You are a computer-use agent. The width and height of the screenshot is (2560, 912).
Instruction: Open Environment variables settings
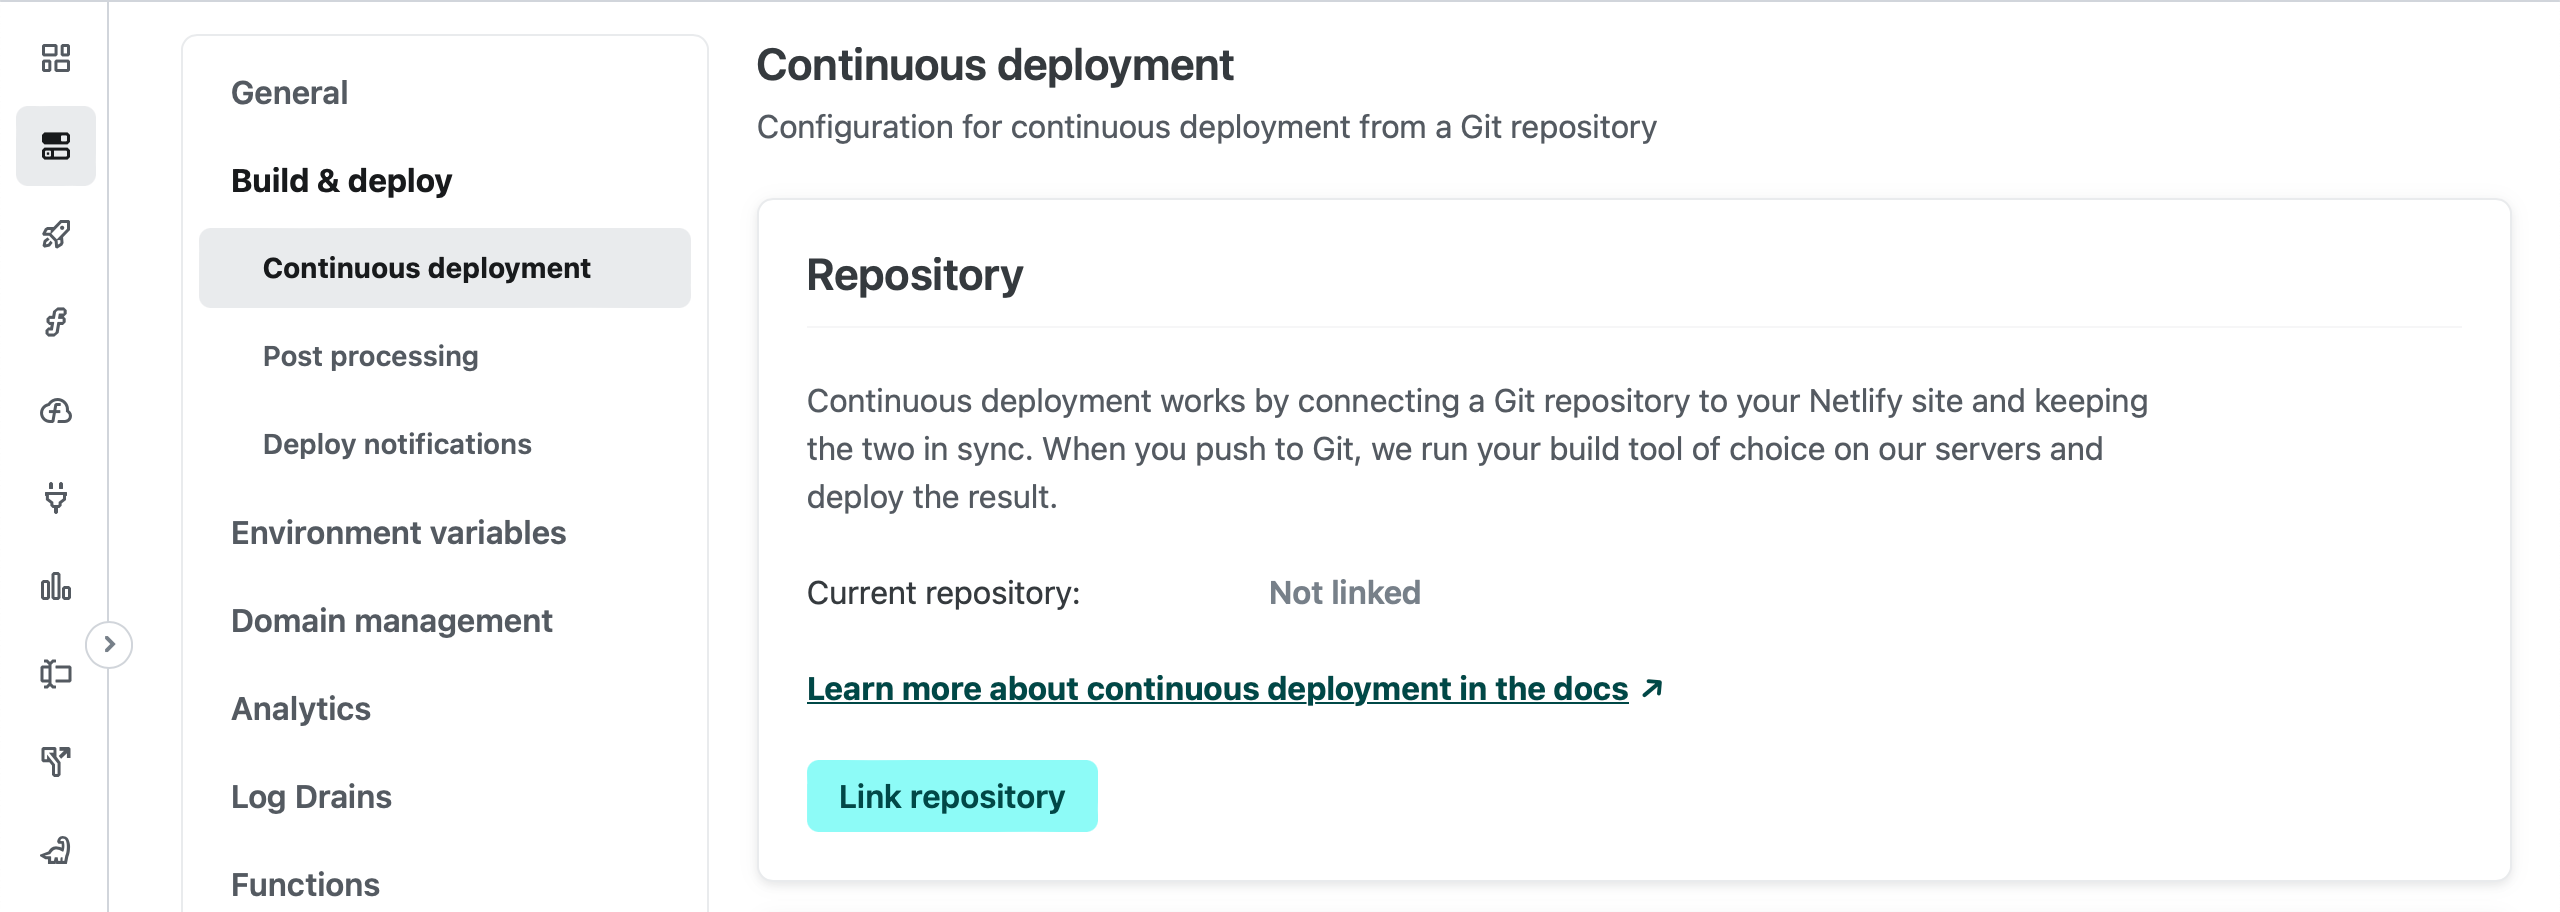click(x=398, y=533)
